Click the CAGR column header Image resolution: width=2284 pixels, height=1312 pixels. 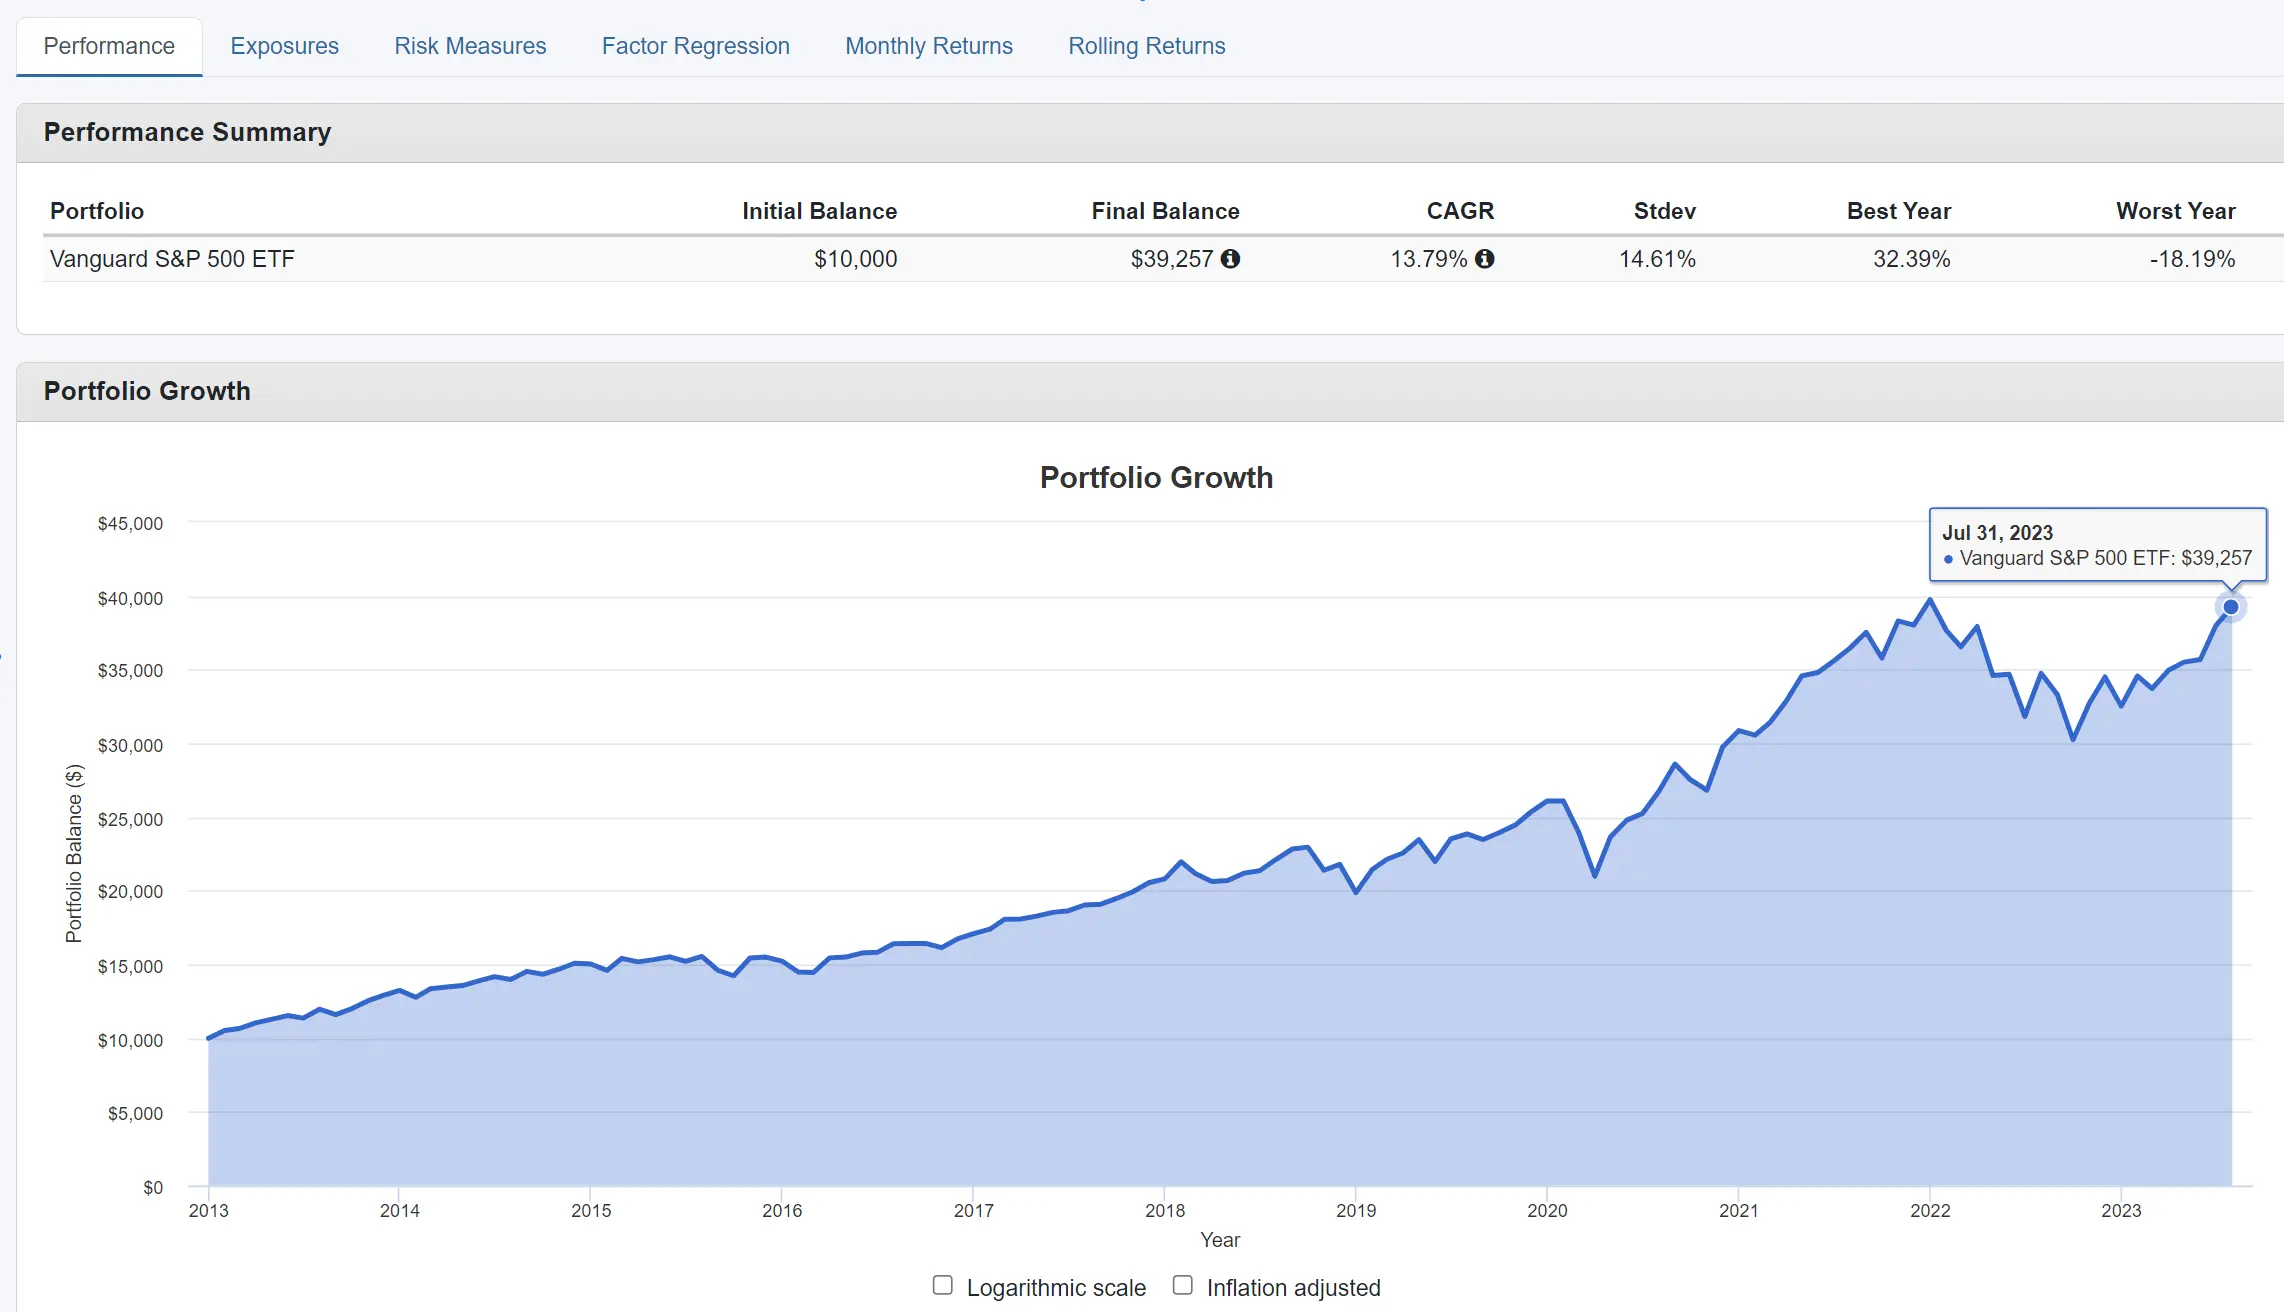[1460, 211]
